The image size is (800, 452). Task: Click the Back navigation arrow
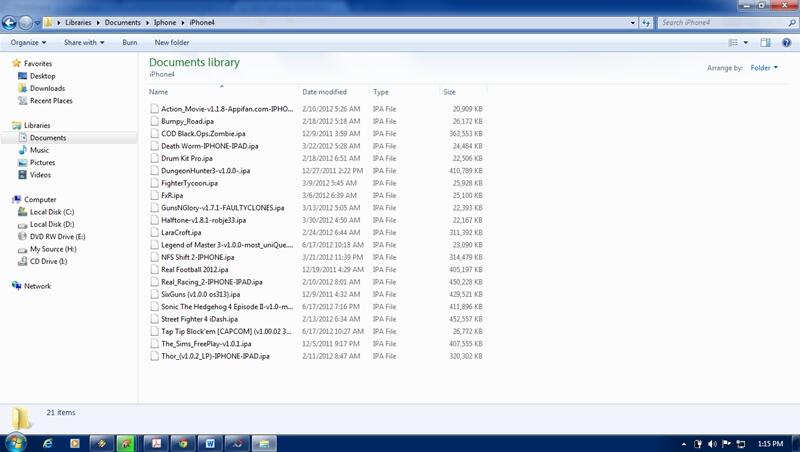coord(9,22)
